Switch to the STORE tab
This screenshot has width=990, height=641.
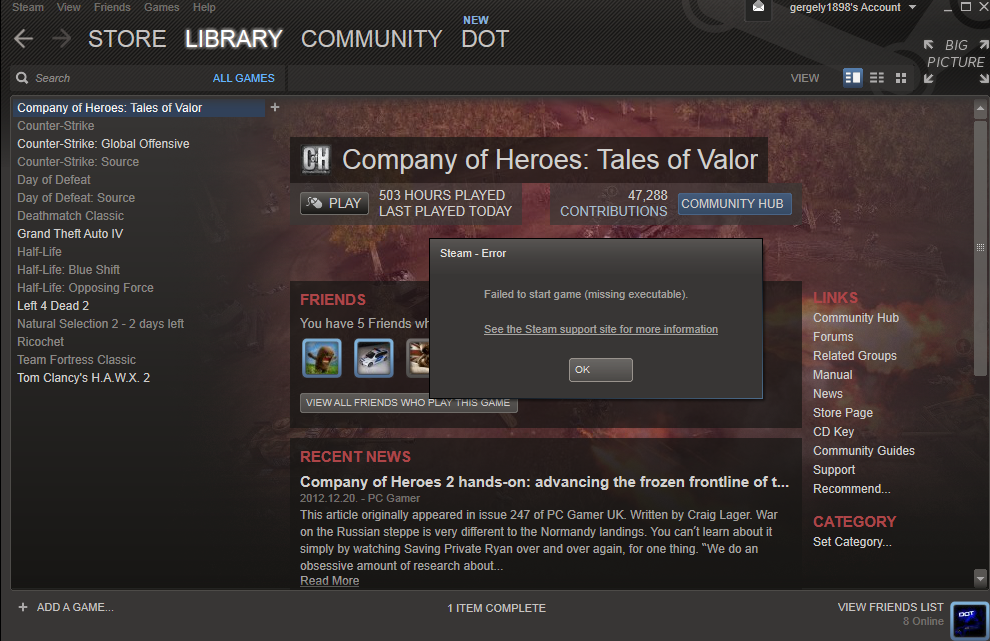(127, 39)
